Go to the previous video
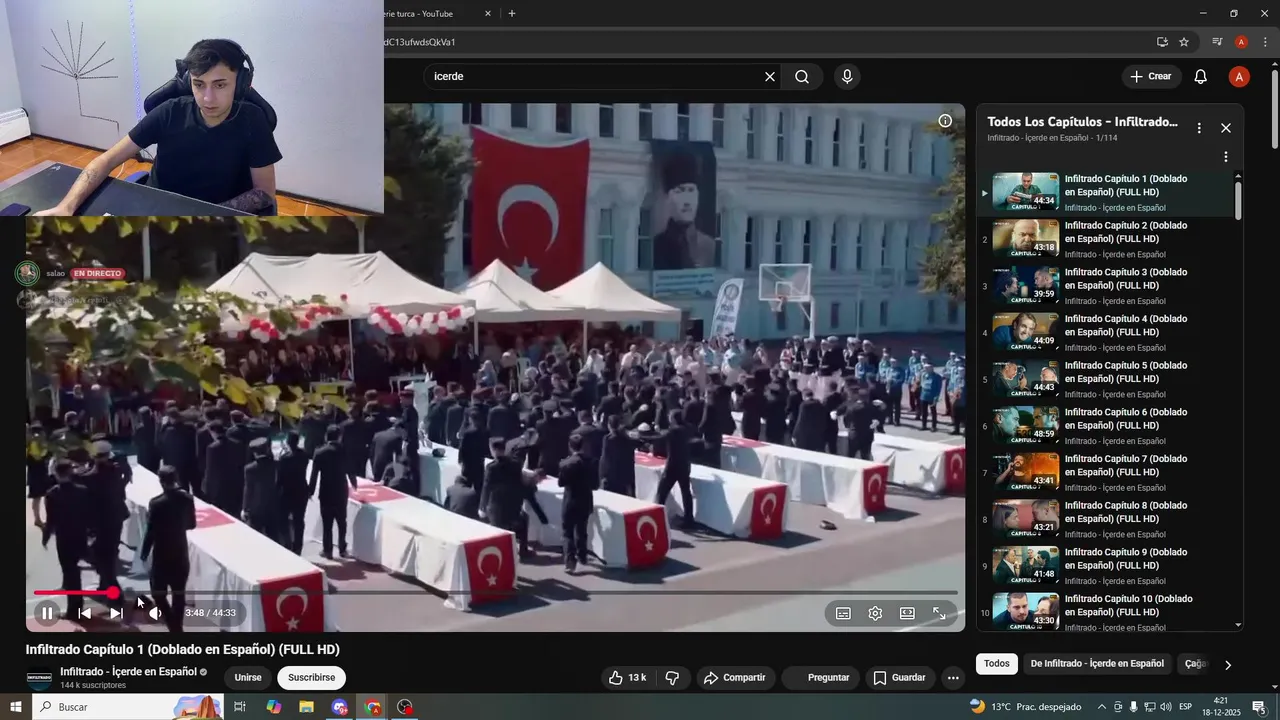1280x720 pixels. click(x=85, y=613)
